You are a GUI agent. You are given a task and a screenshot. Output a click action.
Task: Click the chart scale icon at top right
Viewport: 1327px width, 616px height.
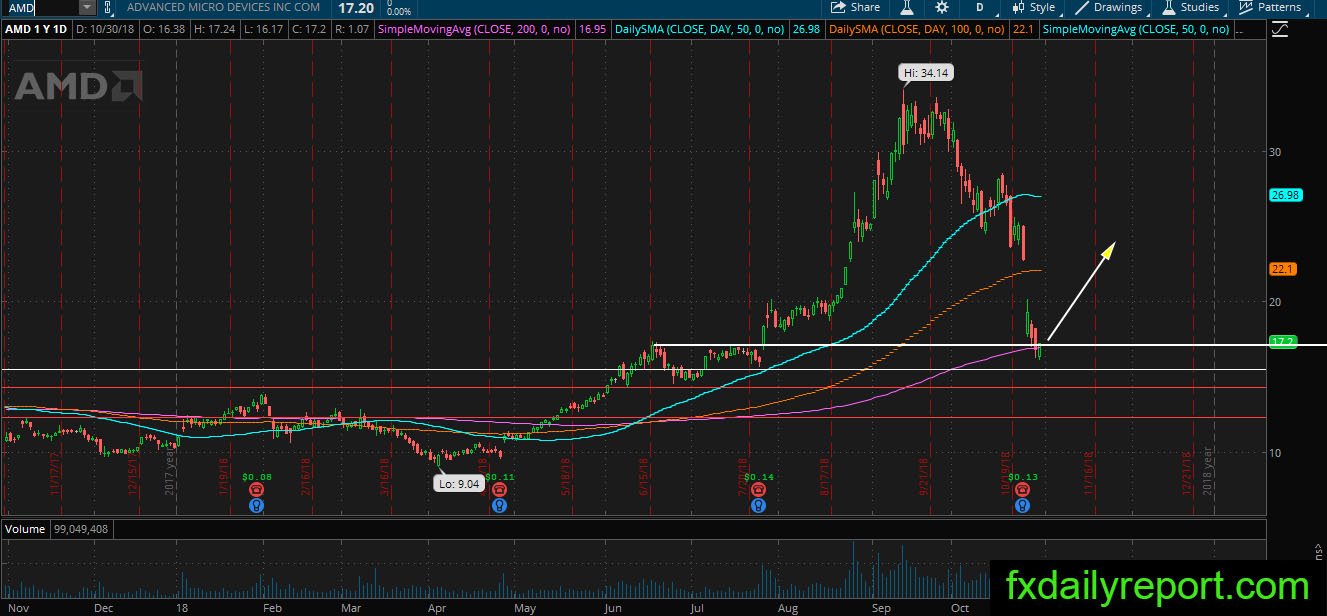(x=1281, y=30)
